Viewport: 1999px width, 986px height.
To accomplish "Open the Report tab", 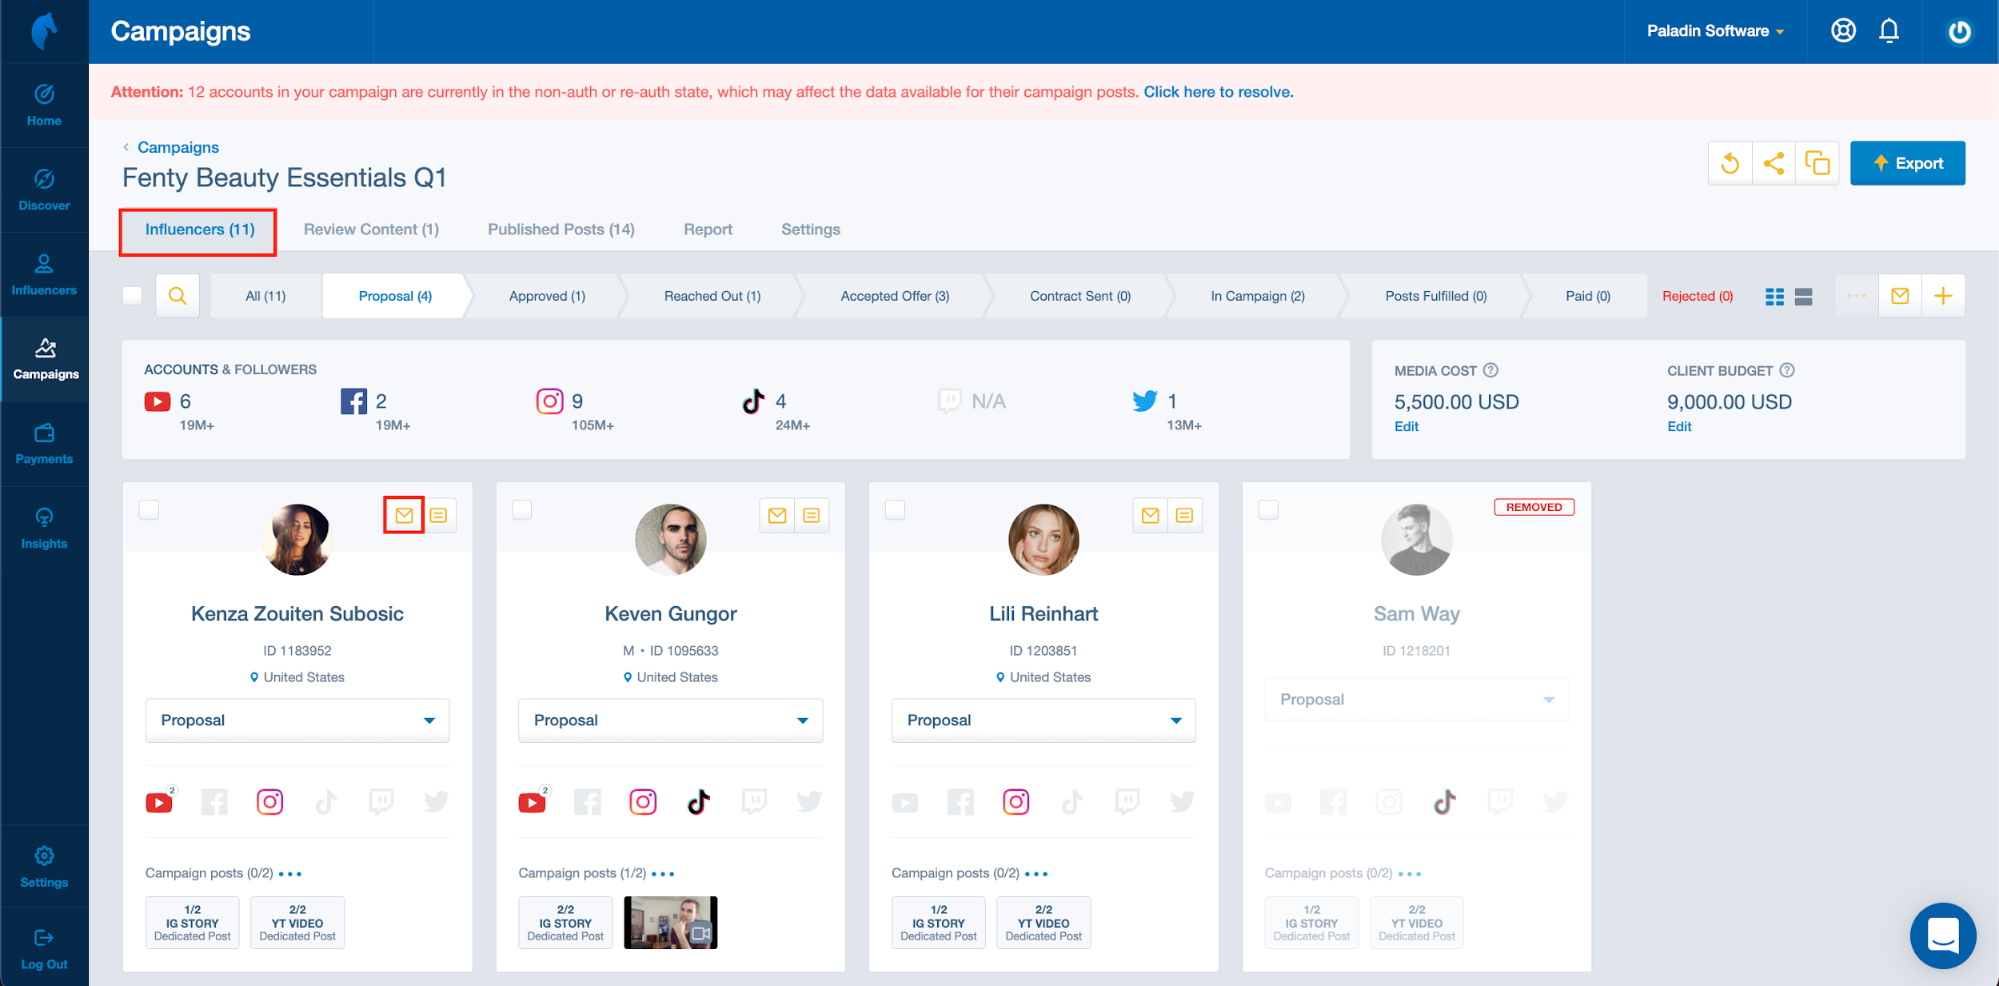I will pos(708,229).
